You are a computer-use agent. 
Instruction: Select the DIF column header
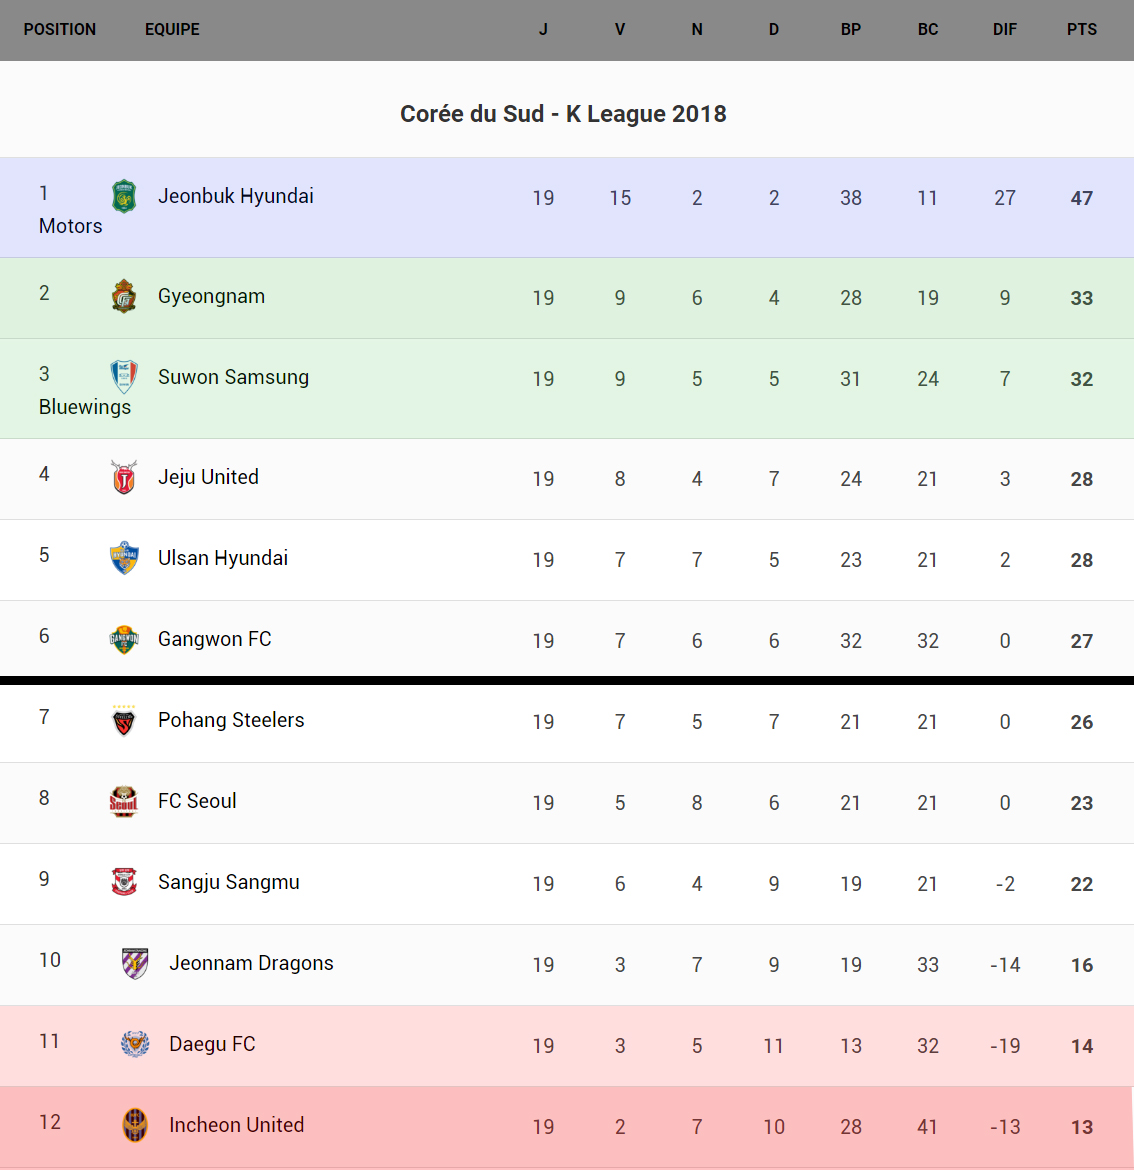(1004, 30)
